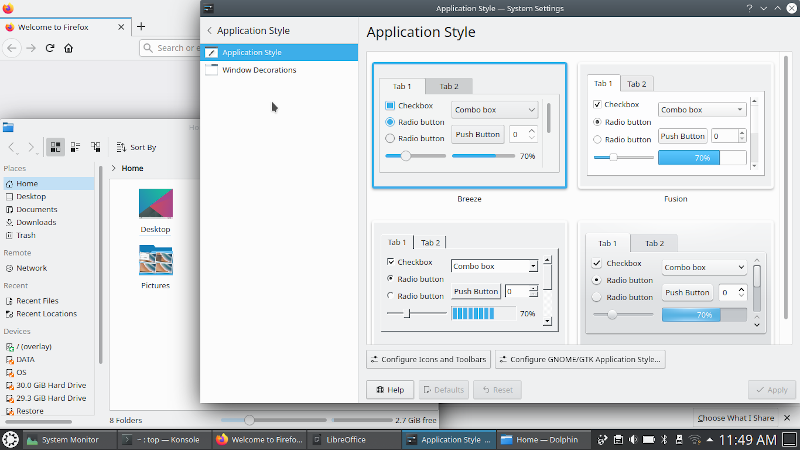Viewport: 800px width, 450px height.
Task: Open Combo box in Breeze preview
Action: 494,110
